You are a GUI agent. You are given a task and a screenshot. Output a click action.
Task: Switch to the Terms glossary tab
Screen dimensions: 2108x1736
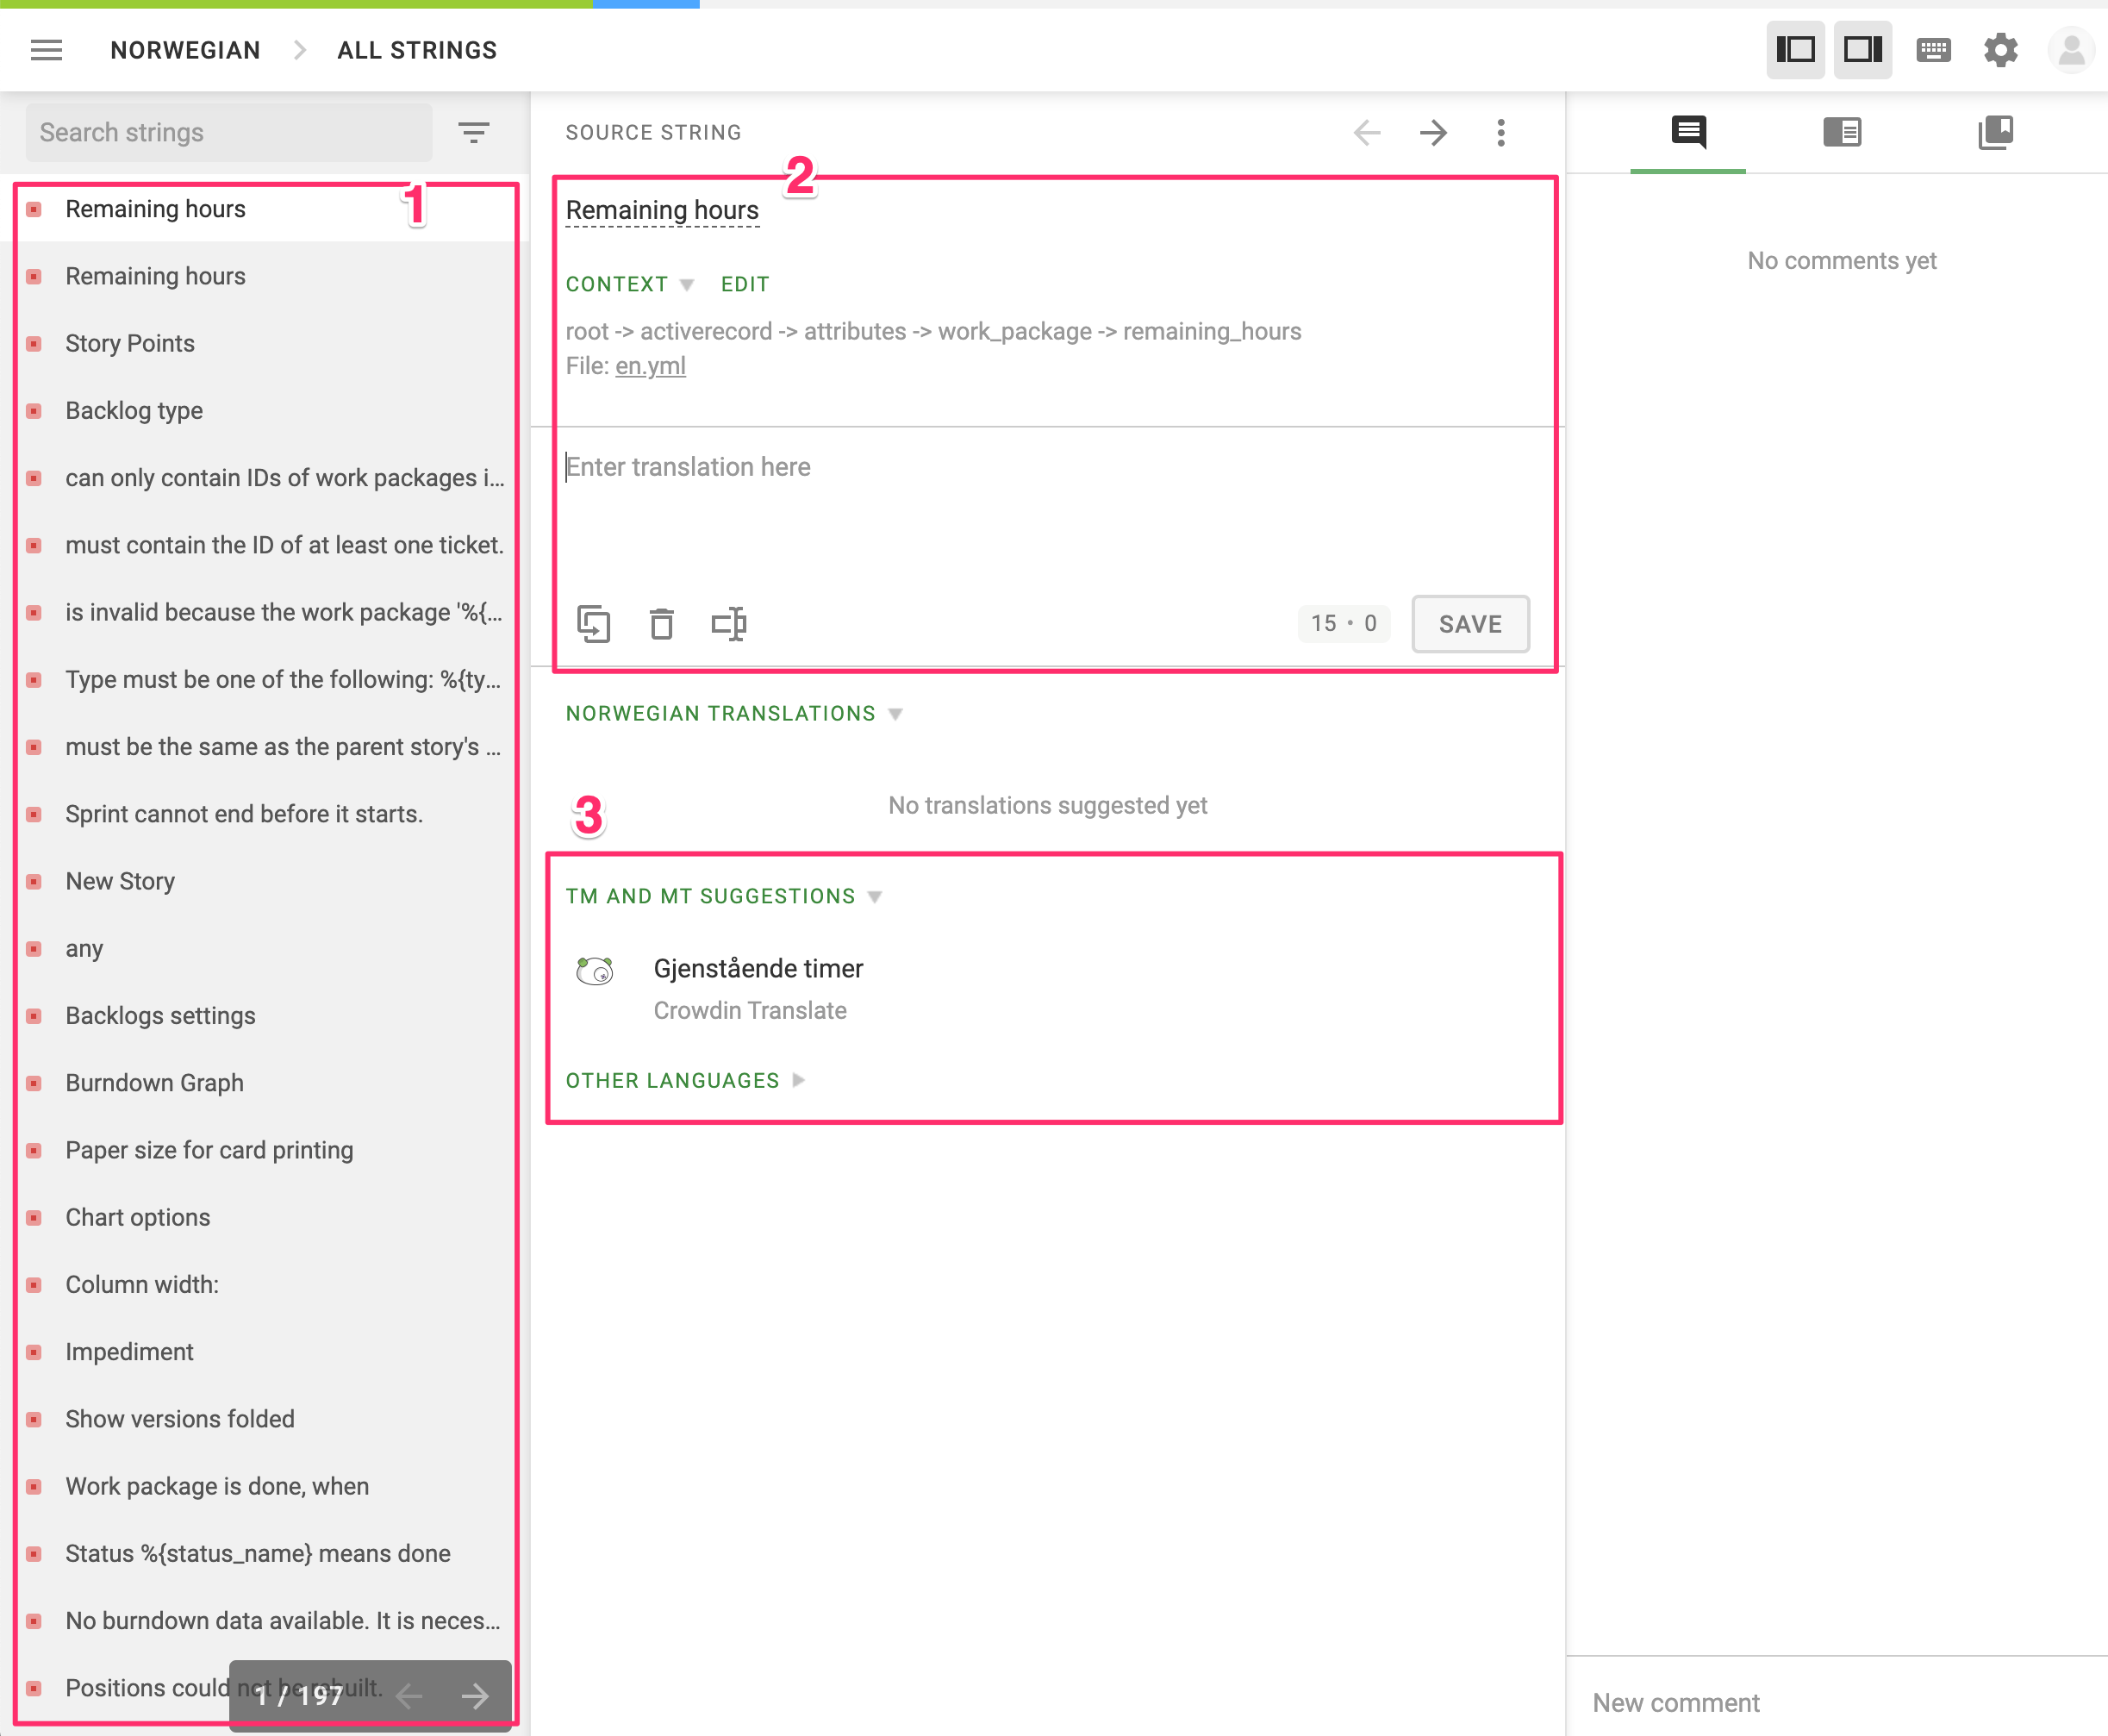click(x=1996, y=132)
